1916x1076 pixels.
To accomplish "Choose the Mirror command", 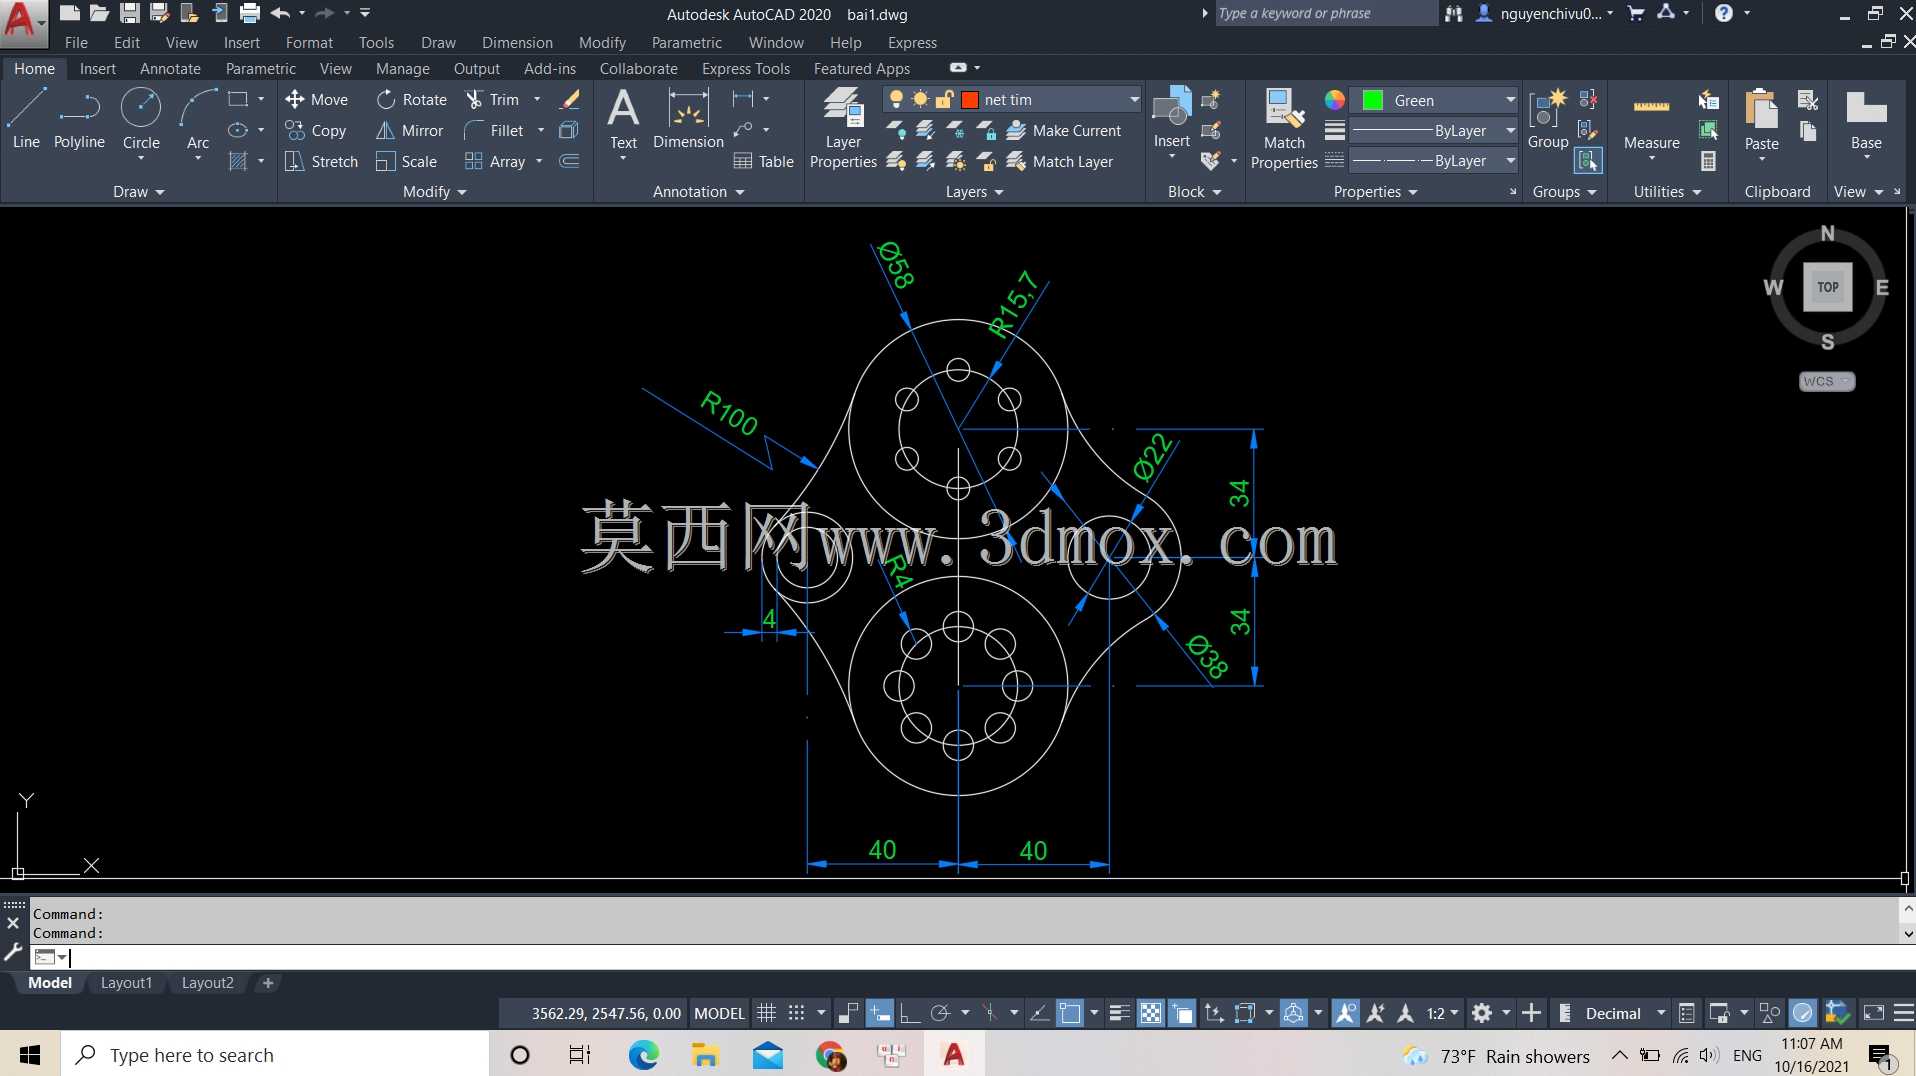I will 410,130.
